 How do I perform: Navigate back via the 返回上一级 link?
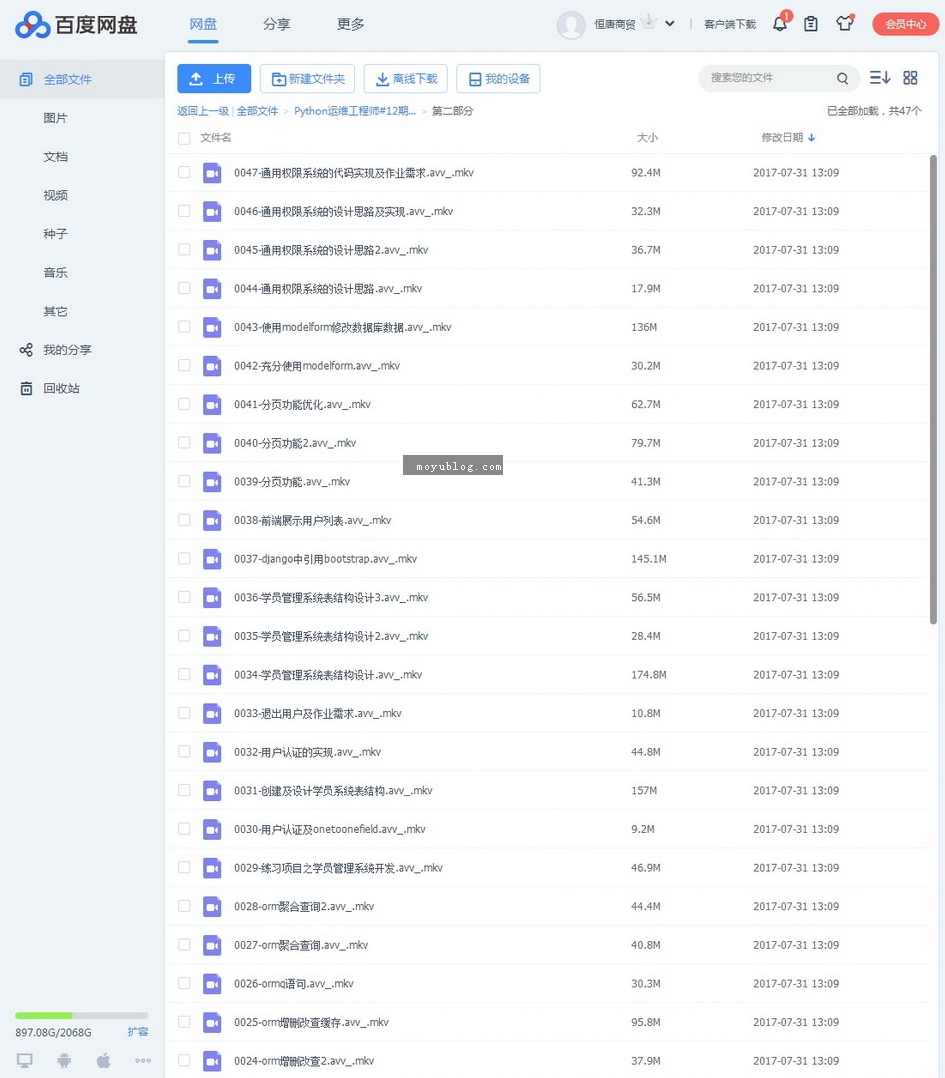(x=204, y=111)
